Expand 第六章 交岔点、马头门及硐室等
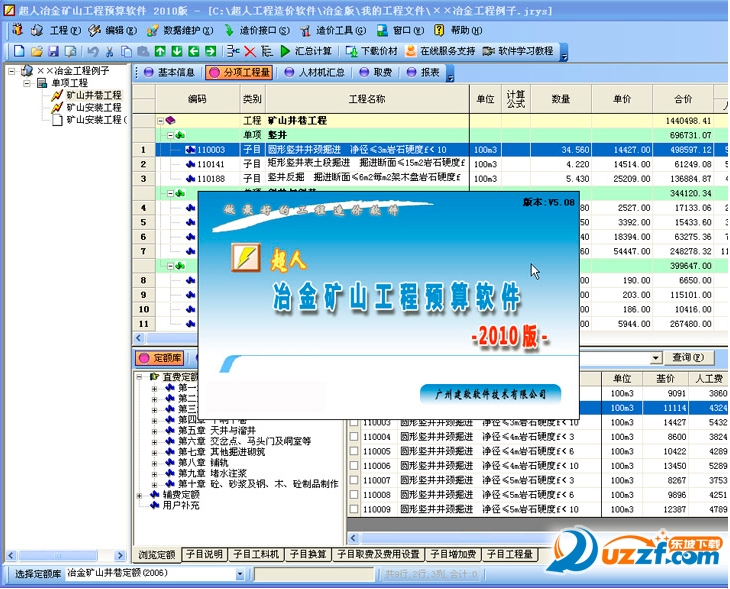The height and width of the screenshot is (589, 730). [154, 441]
